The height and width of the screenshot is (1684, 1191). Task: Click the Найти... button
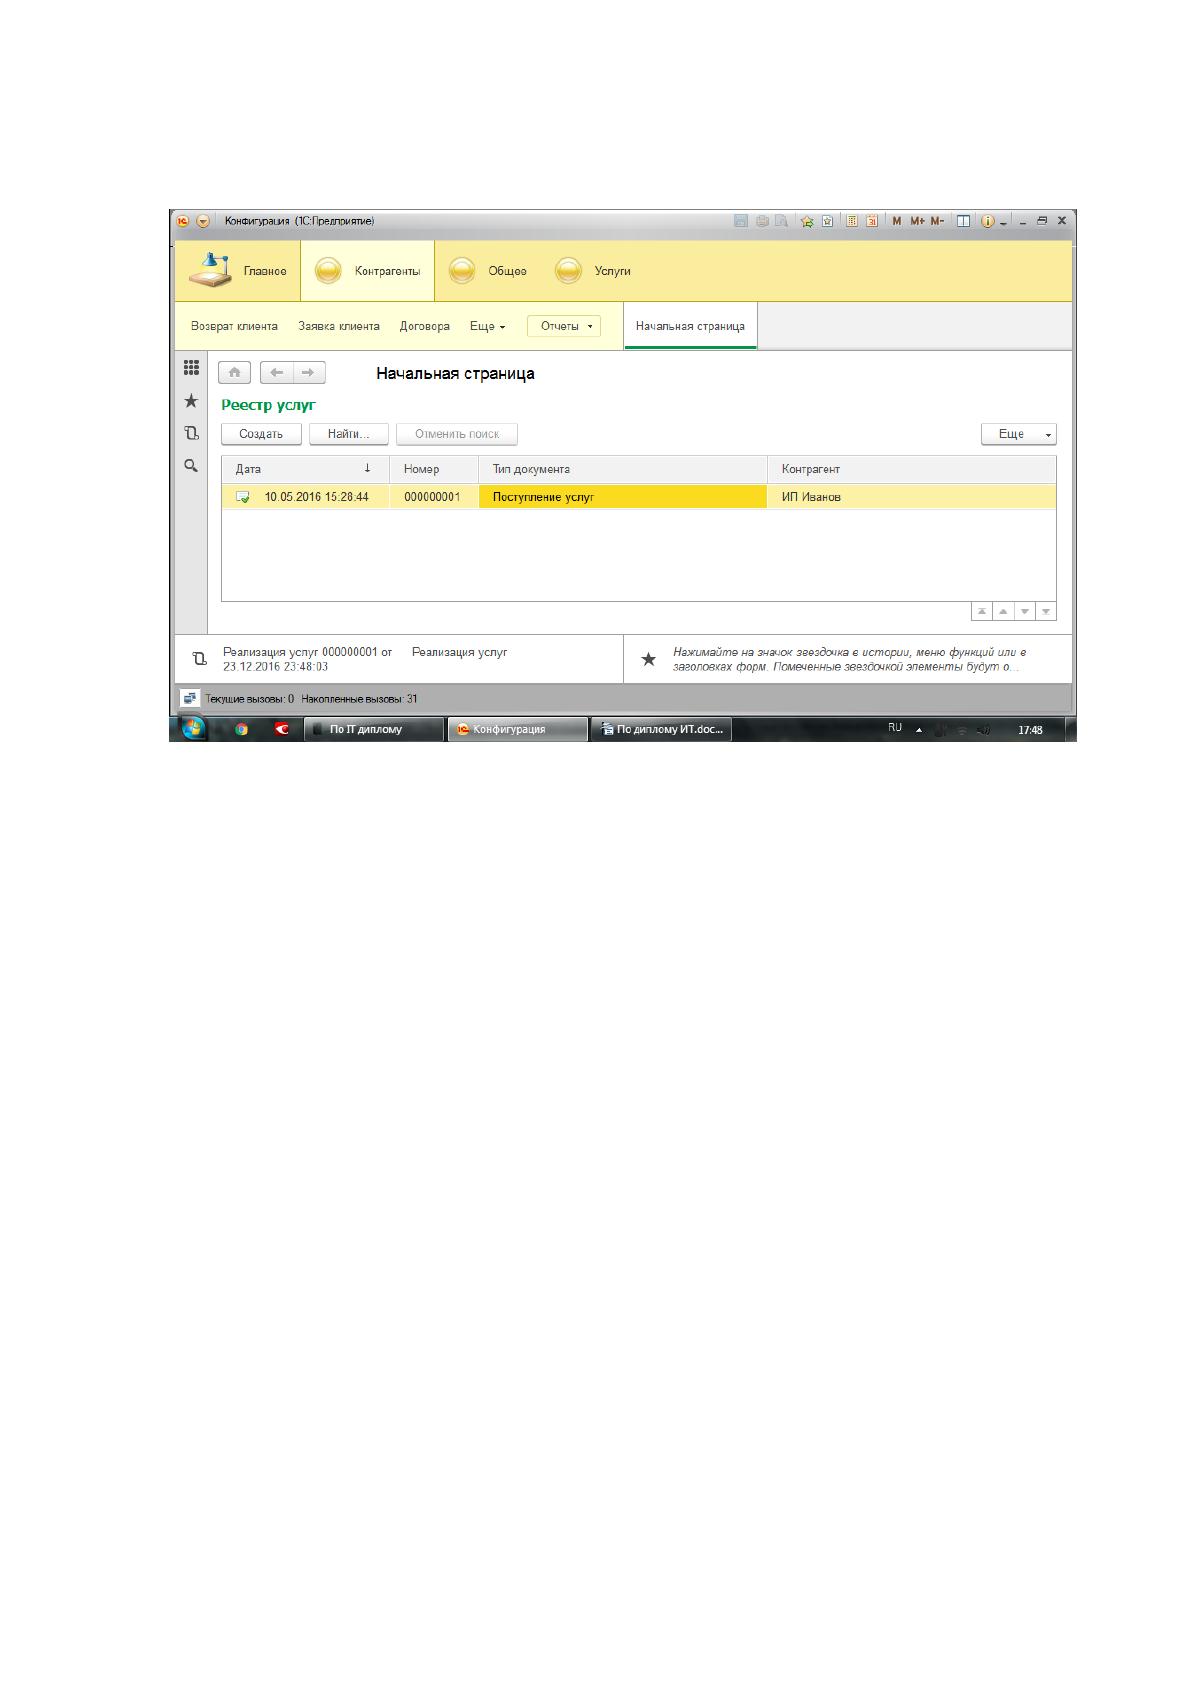(x=349, y=434)
